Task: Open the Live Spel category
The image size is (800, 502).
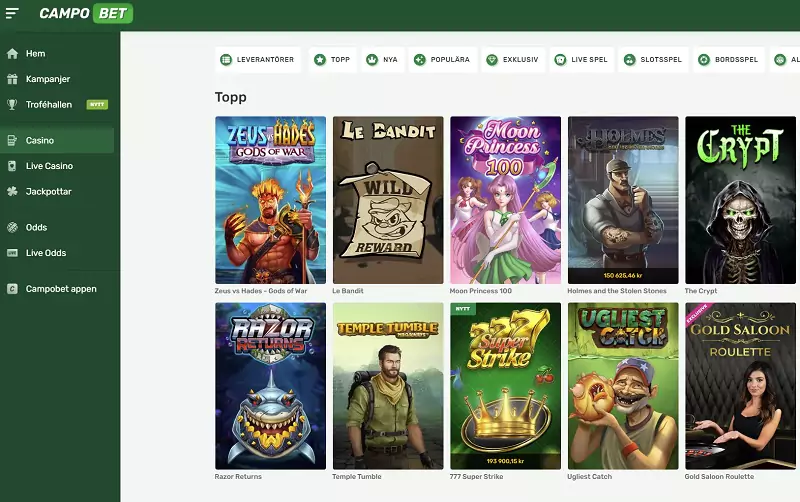Action: click(581, 60)
